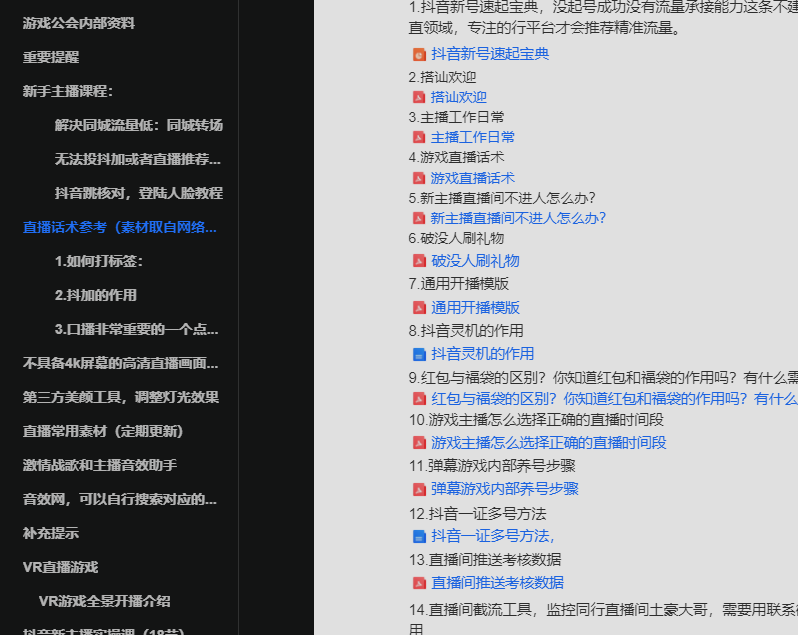Click the PDF icon beside 破没人刷礼物 link
The height and width of the screenshot is (635, 798).
click(419, 261)
